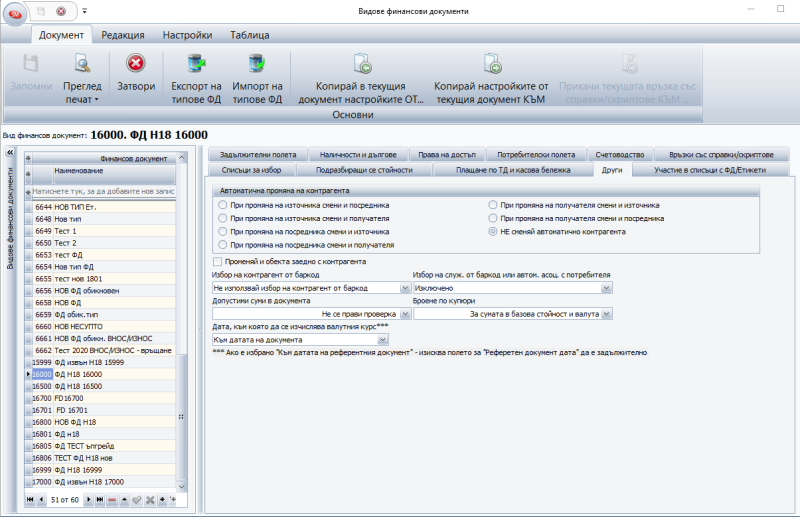Open the Счетоводство tab
Screen dimensions: 800x517
click(x=620, y=155)
